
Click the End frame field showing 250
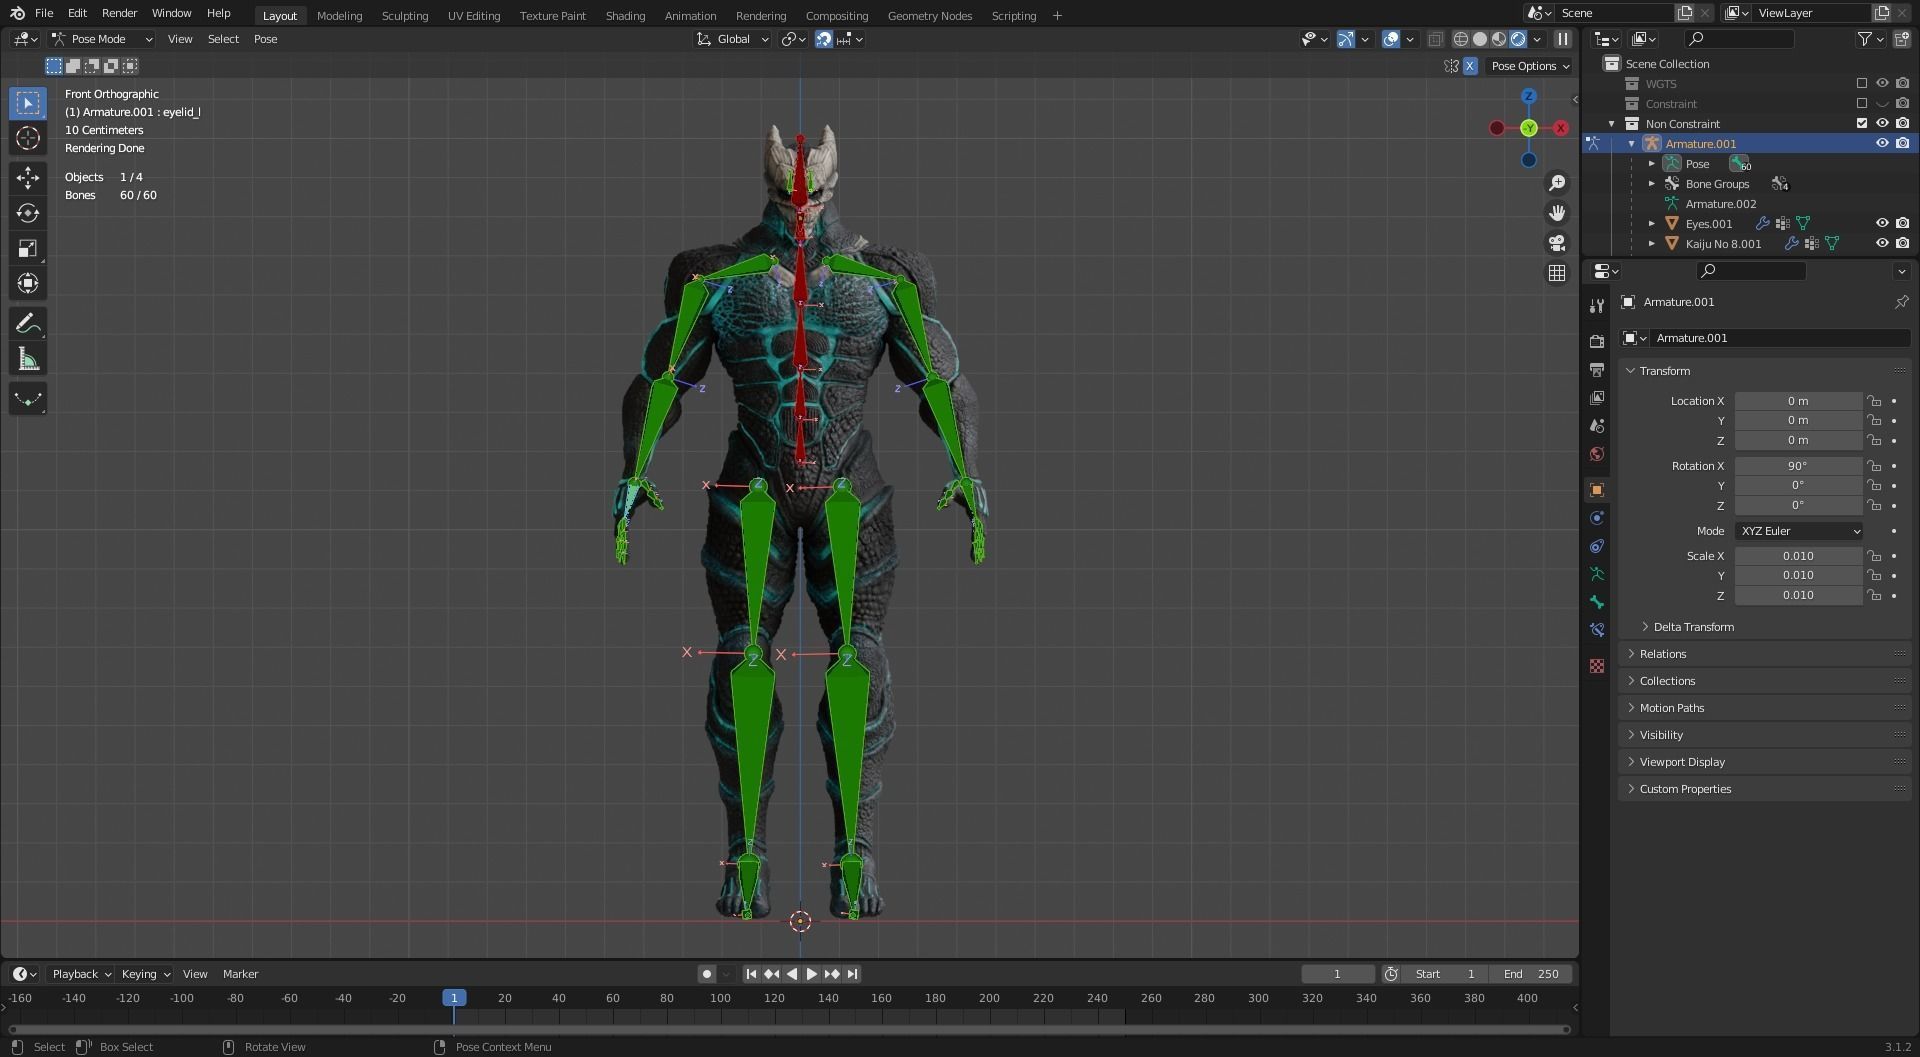1530,974
